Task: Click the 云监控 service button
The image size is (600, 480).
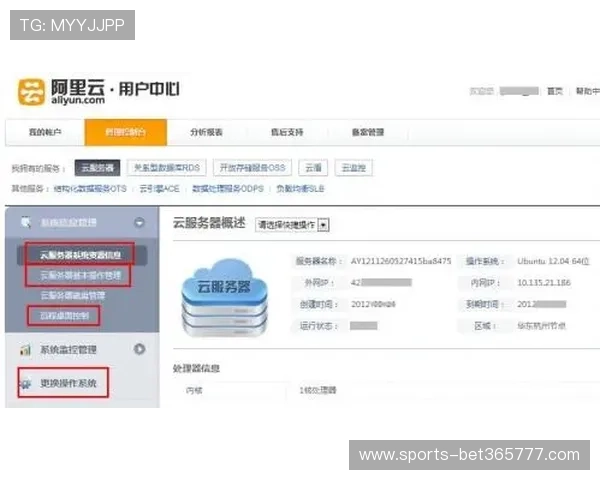Action: [354, 168]
